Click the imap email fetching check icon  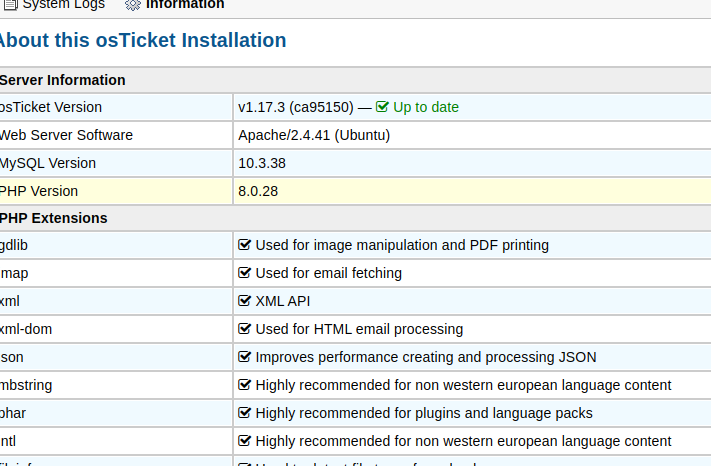(244, 273)
